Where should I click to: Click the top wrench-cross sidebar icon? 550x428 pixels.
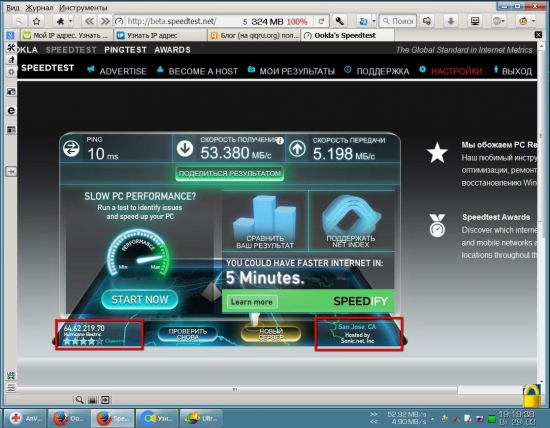pos(11,48)
